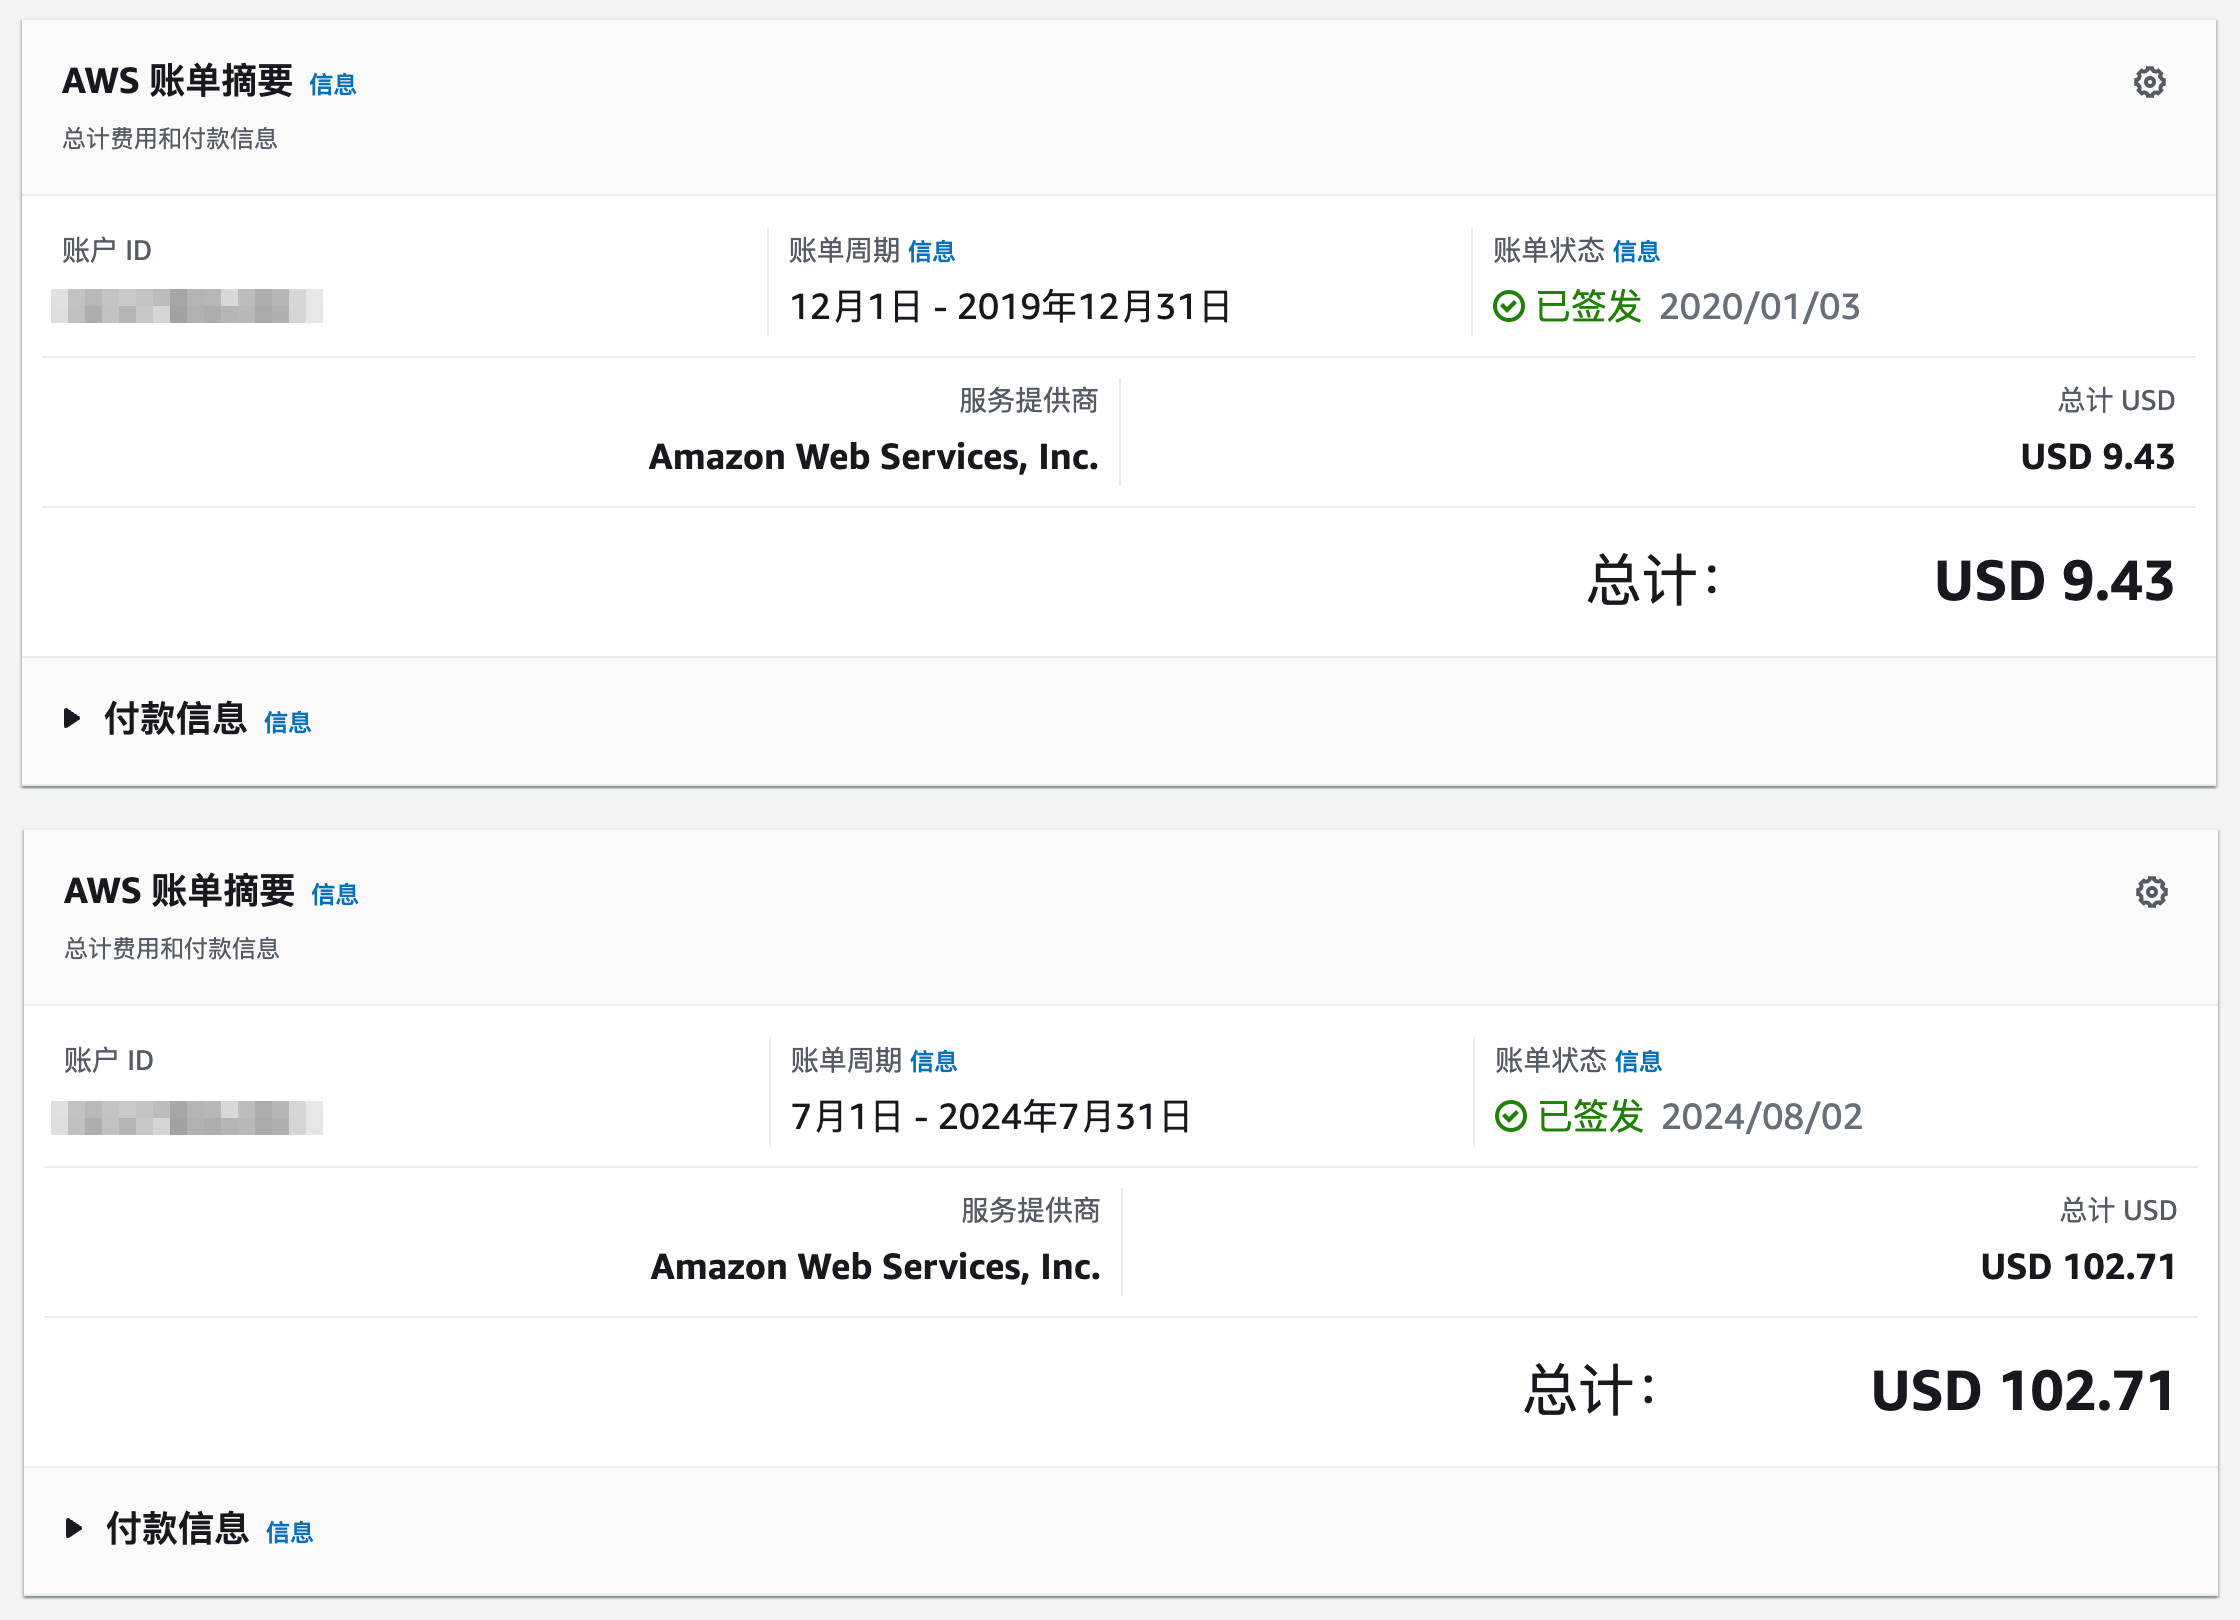Click 信息 link next to 账单周期 for July 2024
The height and width of the screenshot is (1620, 2240).
tap(934, 1061)
